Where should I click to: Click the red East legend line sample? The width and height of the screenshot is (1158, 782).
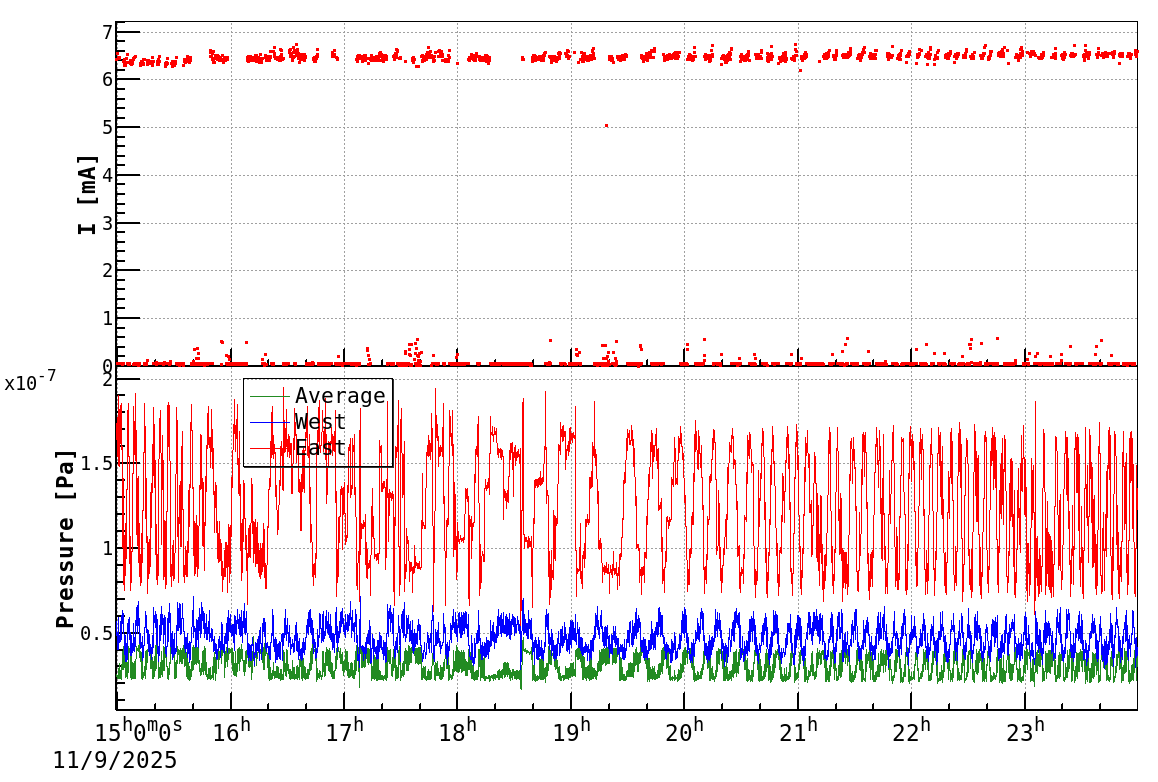[x=270, y=448]
